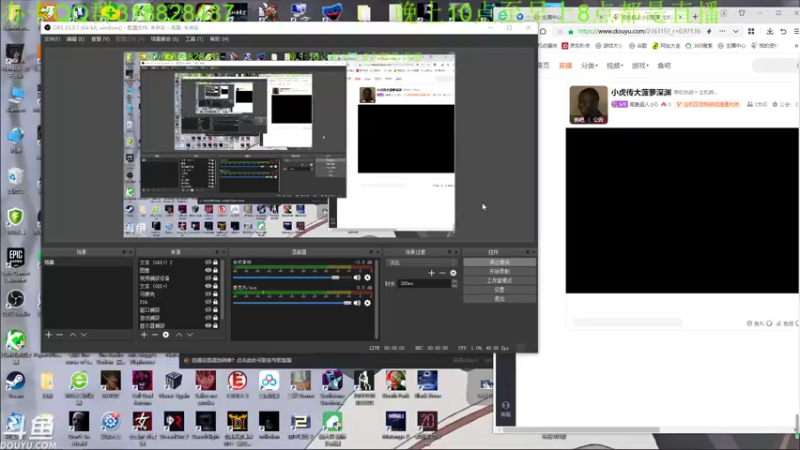
Task: Open mic/Aux settings gear in mixer
Action: [367, 303]
